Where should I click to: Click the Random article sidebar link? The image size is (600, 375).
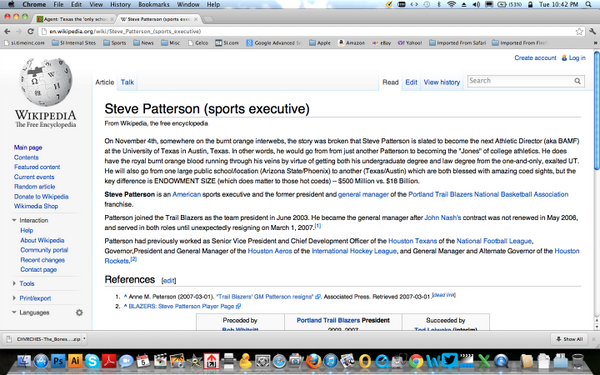34,187
